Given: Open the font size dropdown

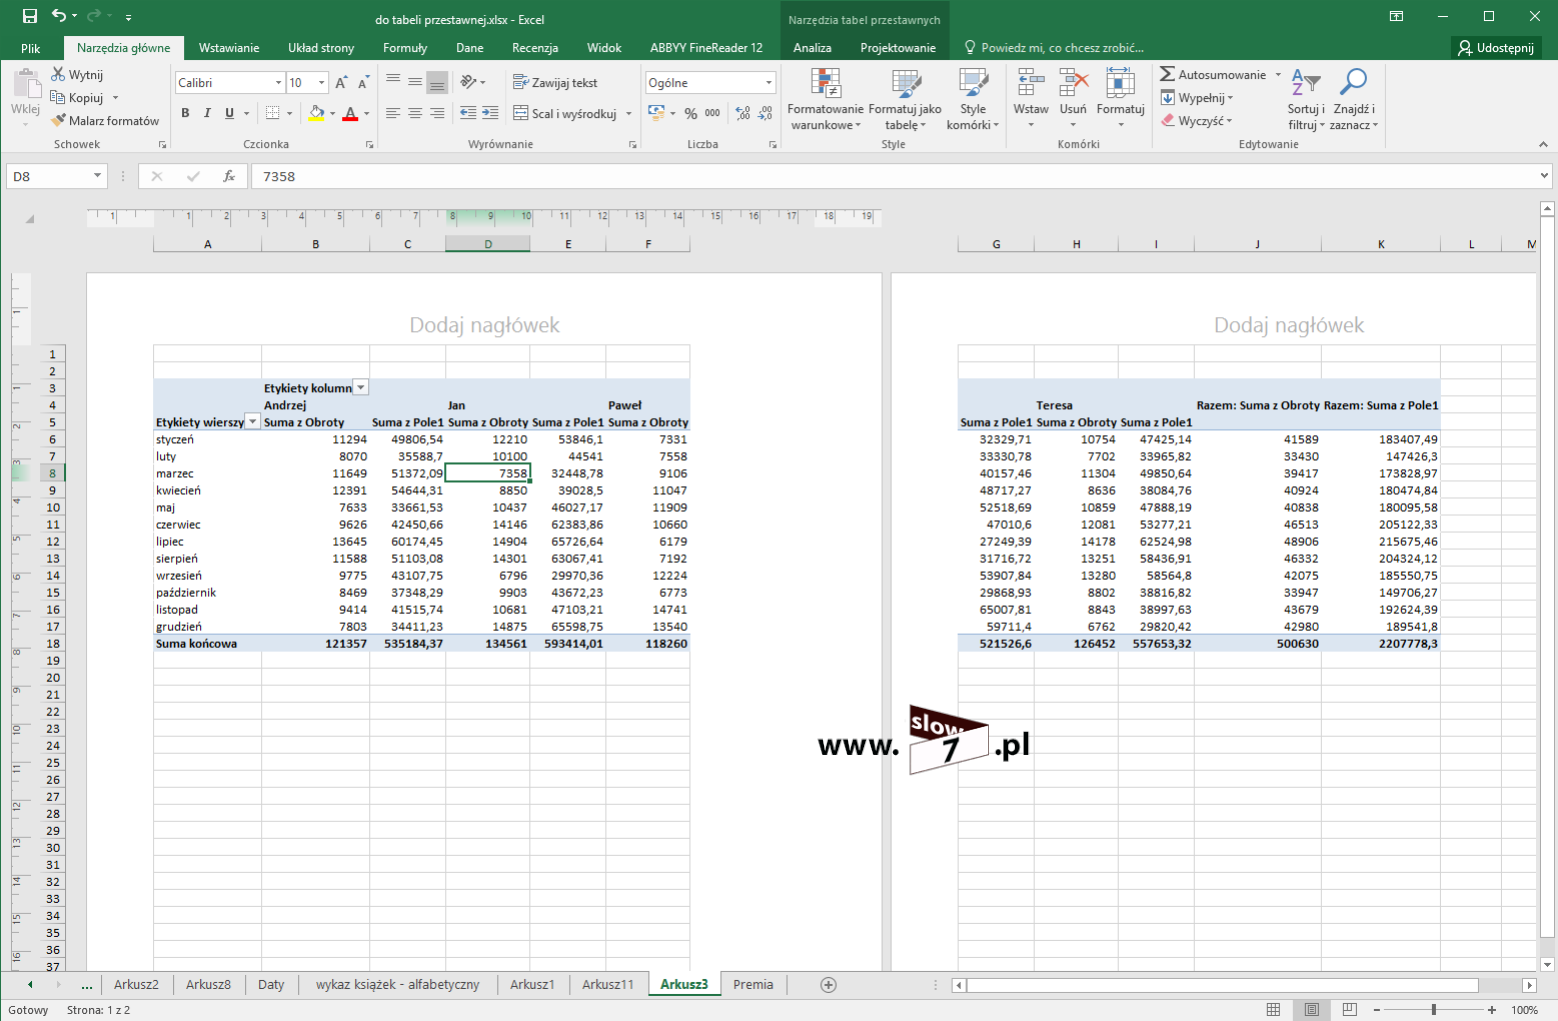Looking at the screenshot, I should 321,83.
